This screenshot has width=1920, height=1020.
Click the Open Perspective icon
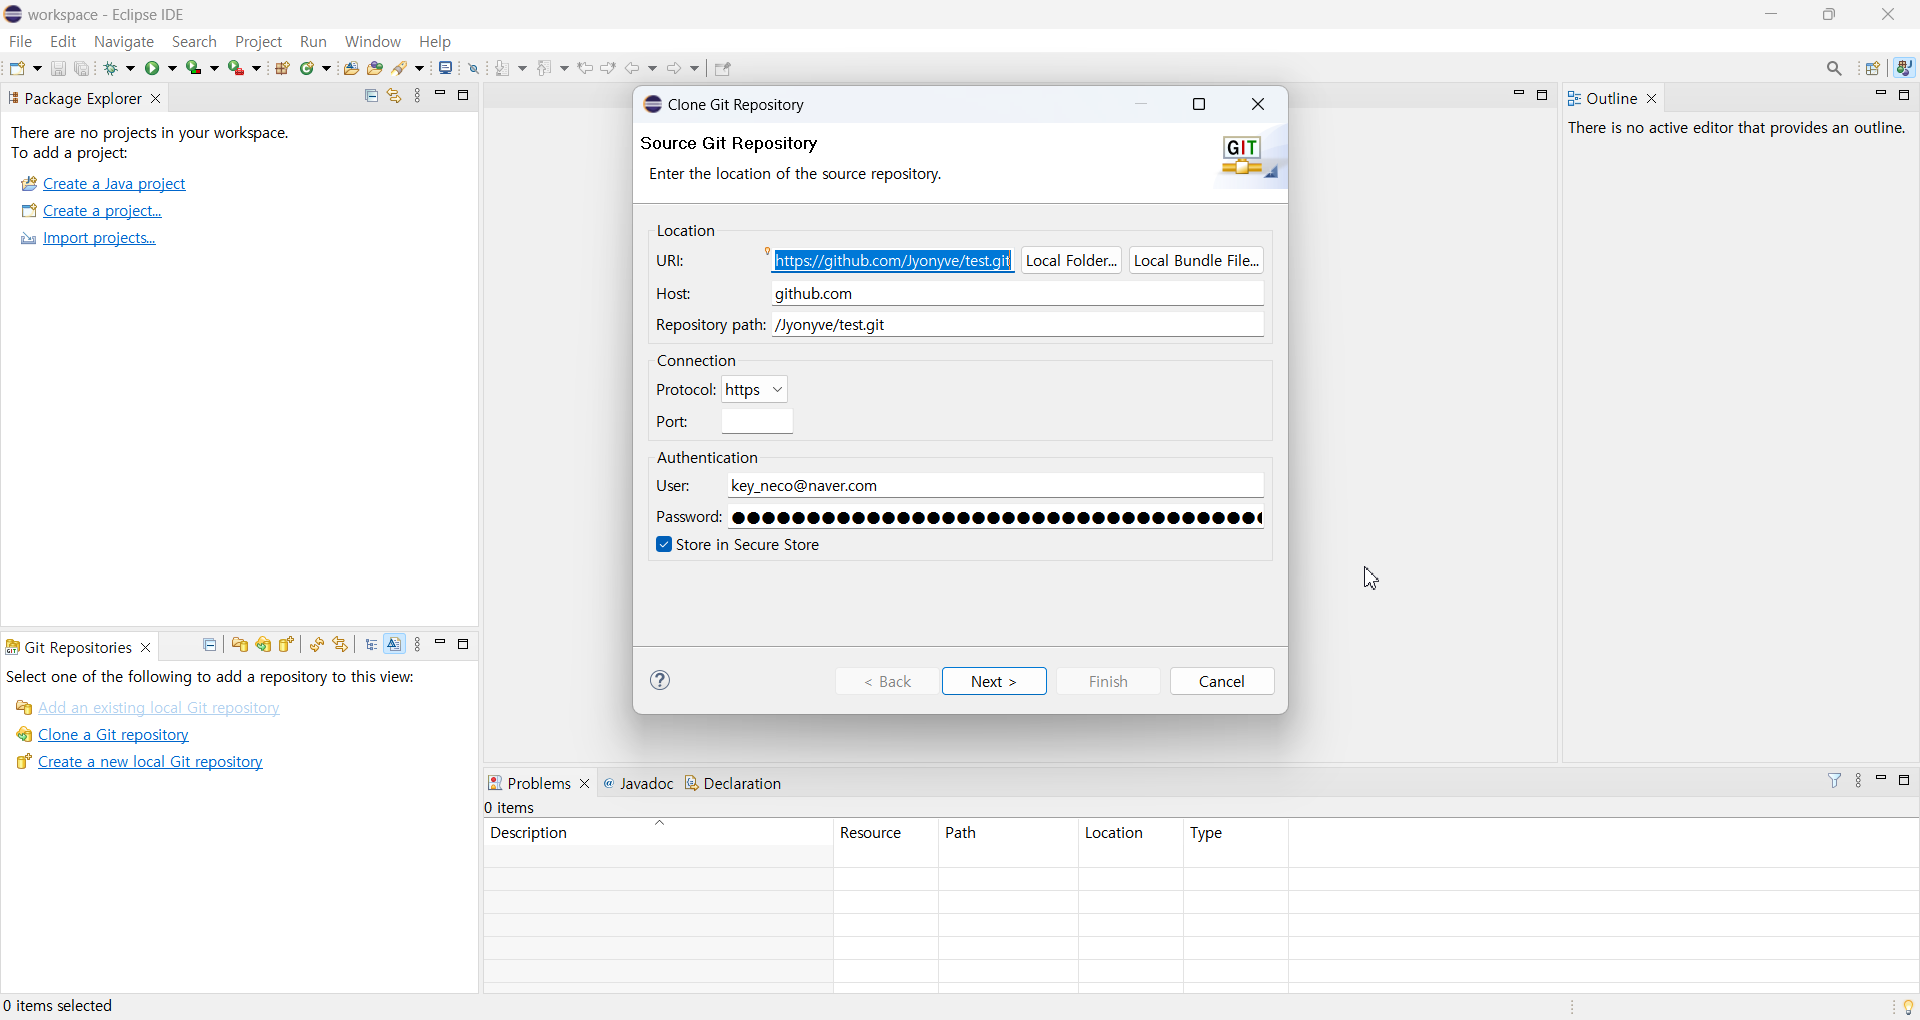(1874, 69)
